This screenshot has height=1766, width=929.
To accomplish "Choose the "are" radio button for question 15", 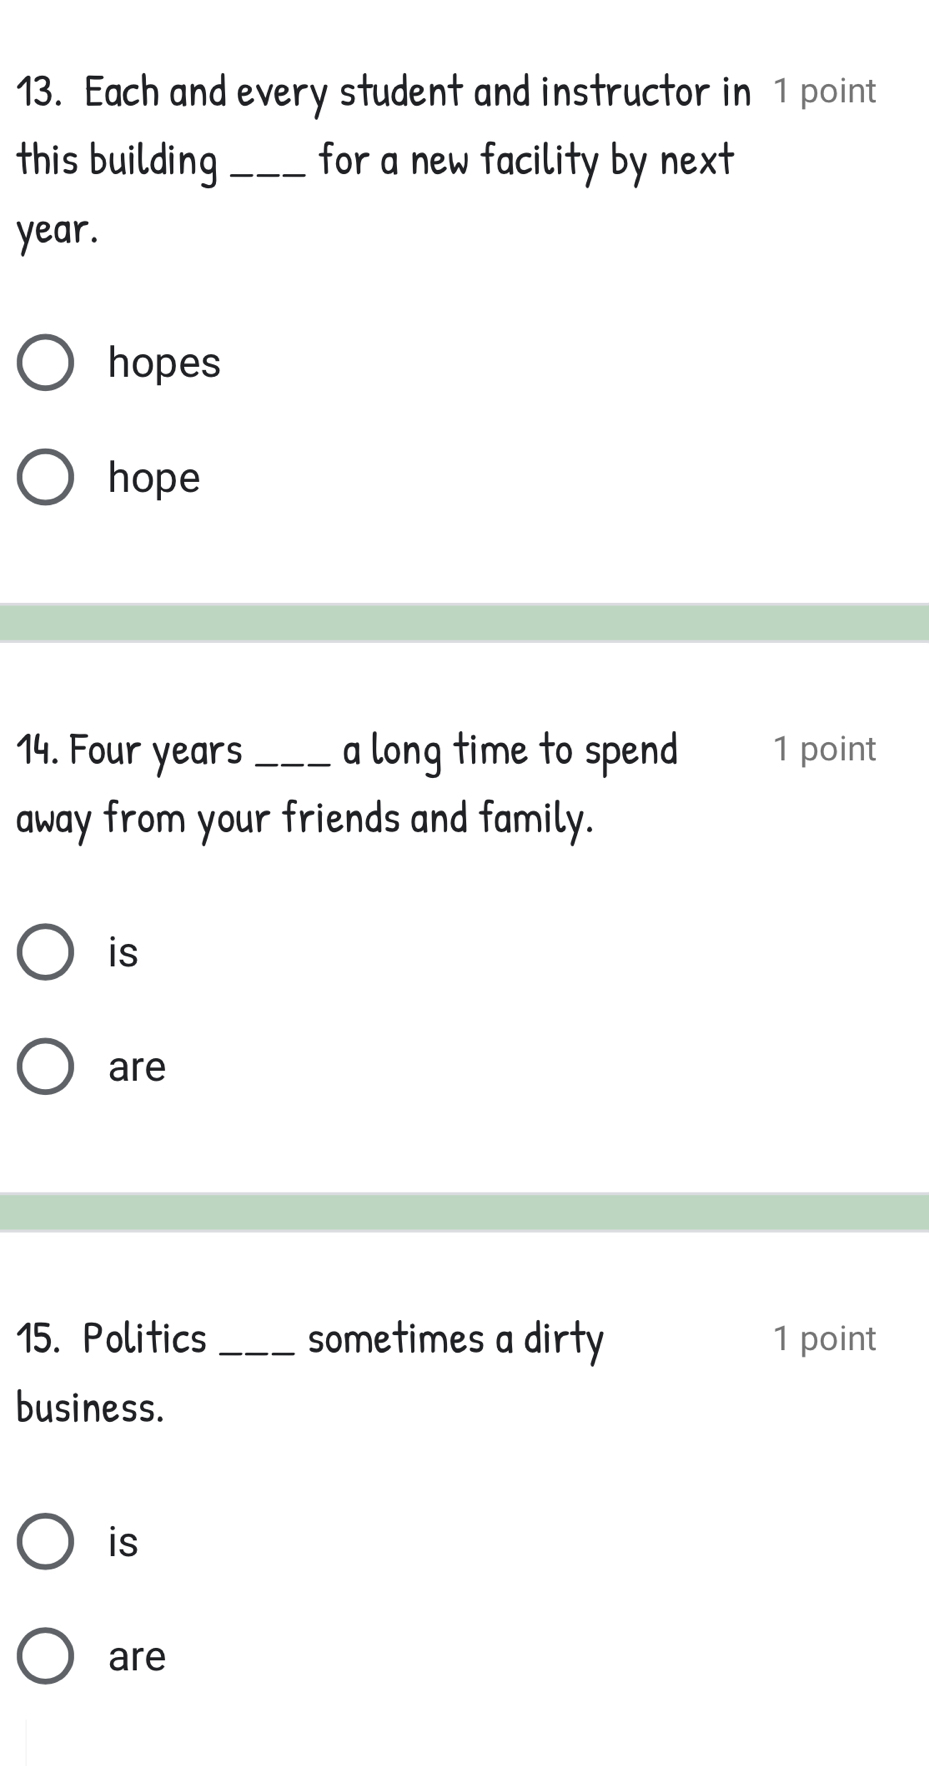I will [45, 1656].
